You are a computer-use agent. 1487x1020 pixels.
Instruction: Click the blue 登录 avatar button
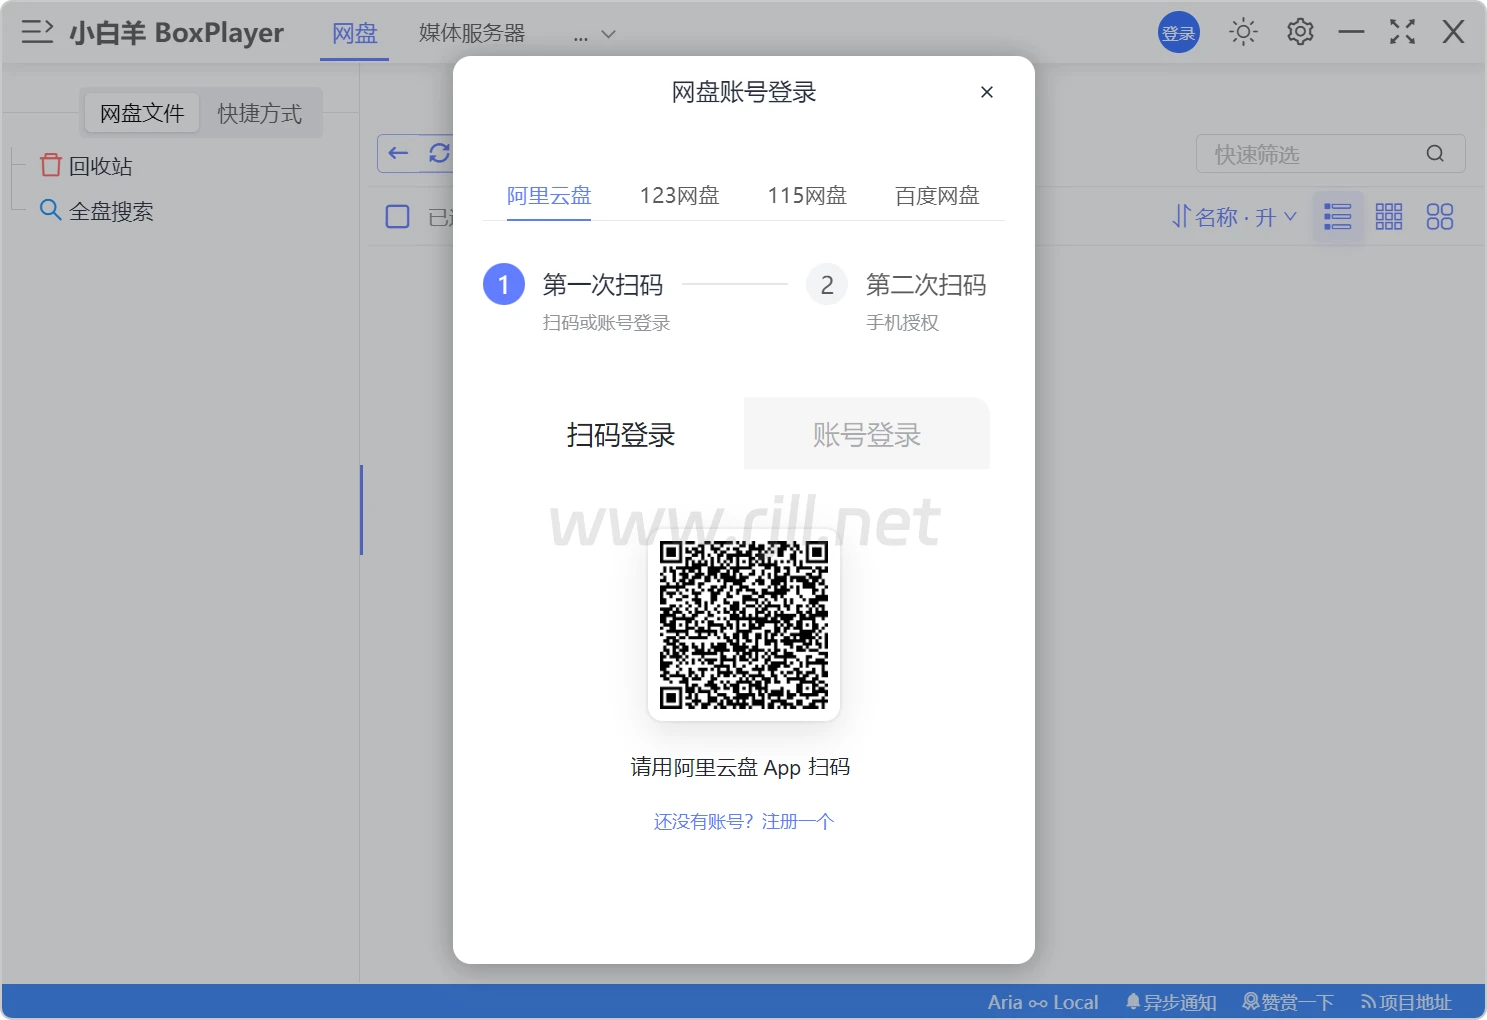1179,33
